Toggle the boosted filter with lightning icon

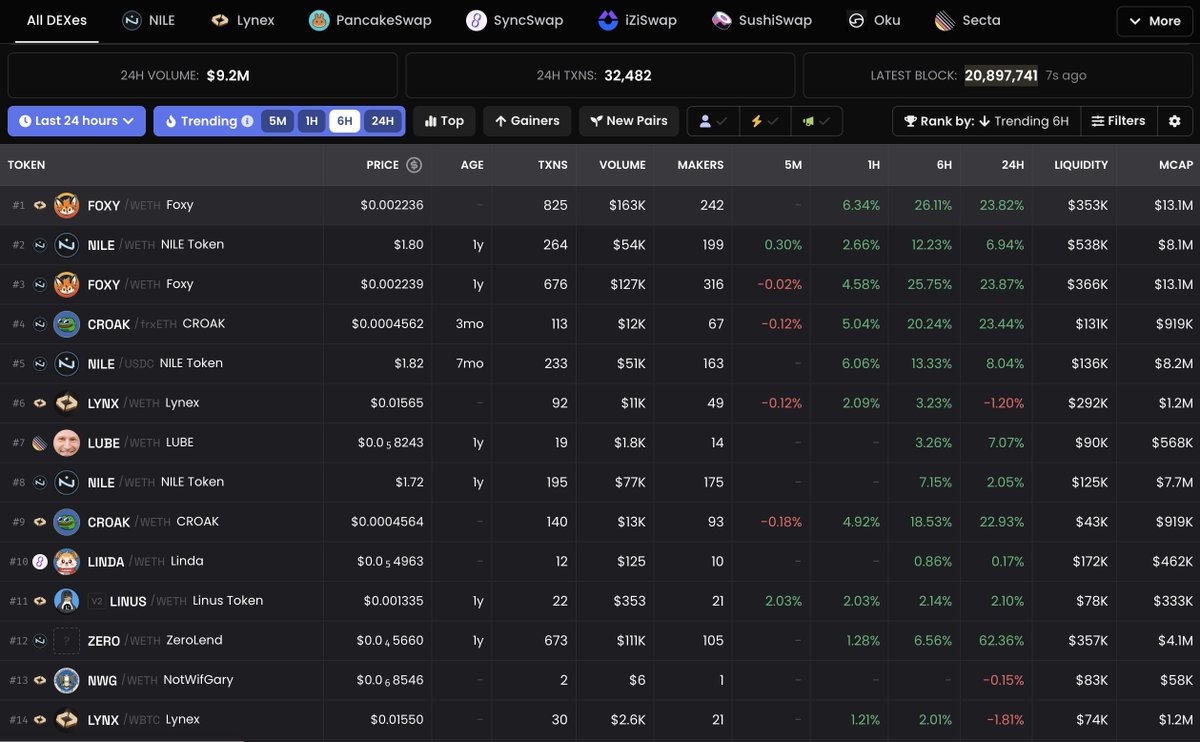(764, 121)
